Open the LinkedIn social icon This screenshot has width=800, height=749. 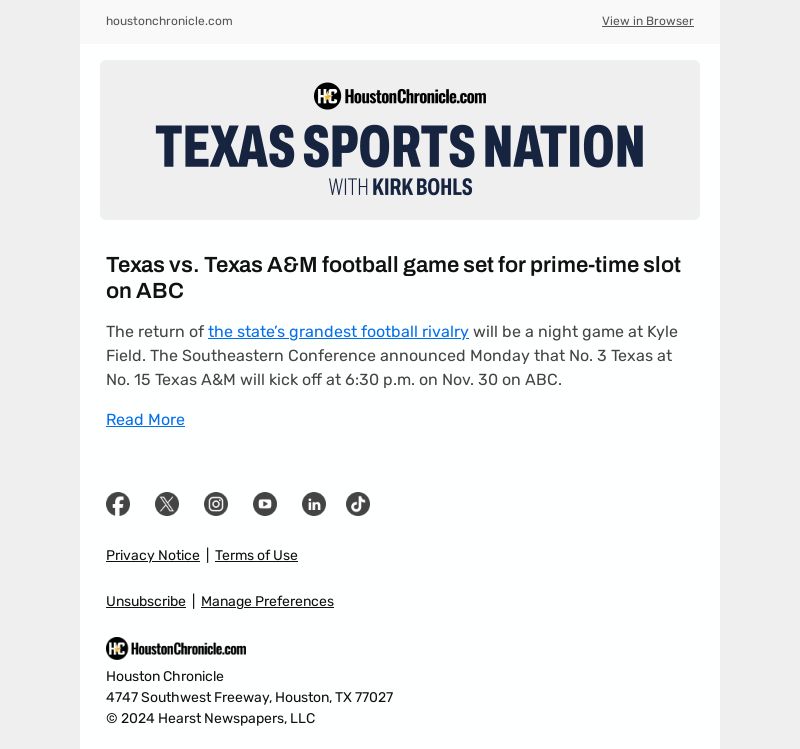click(x=314, y=504)
